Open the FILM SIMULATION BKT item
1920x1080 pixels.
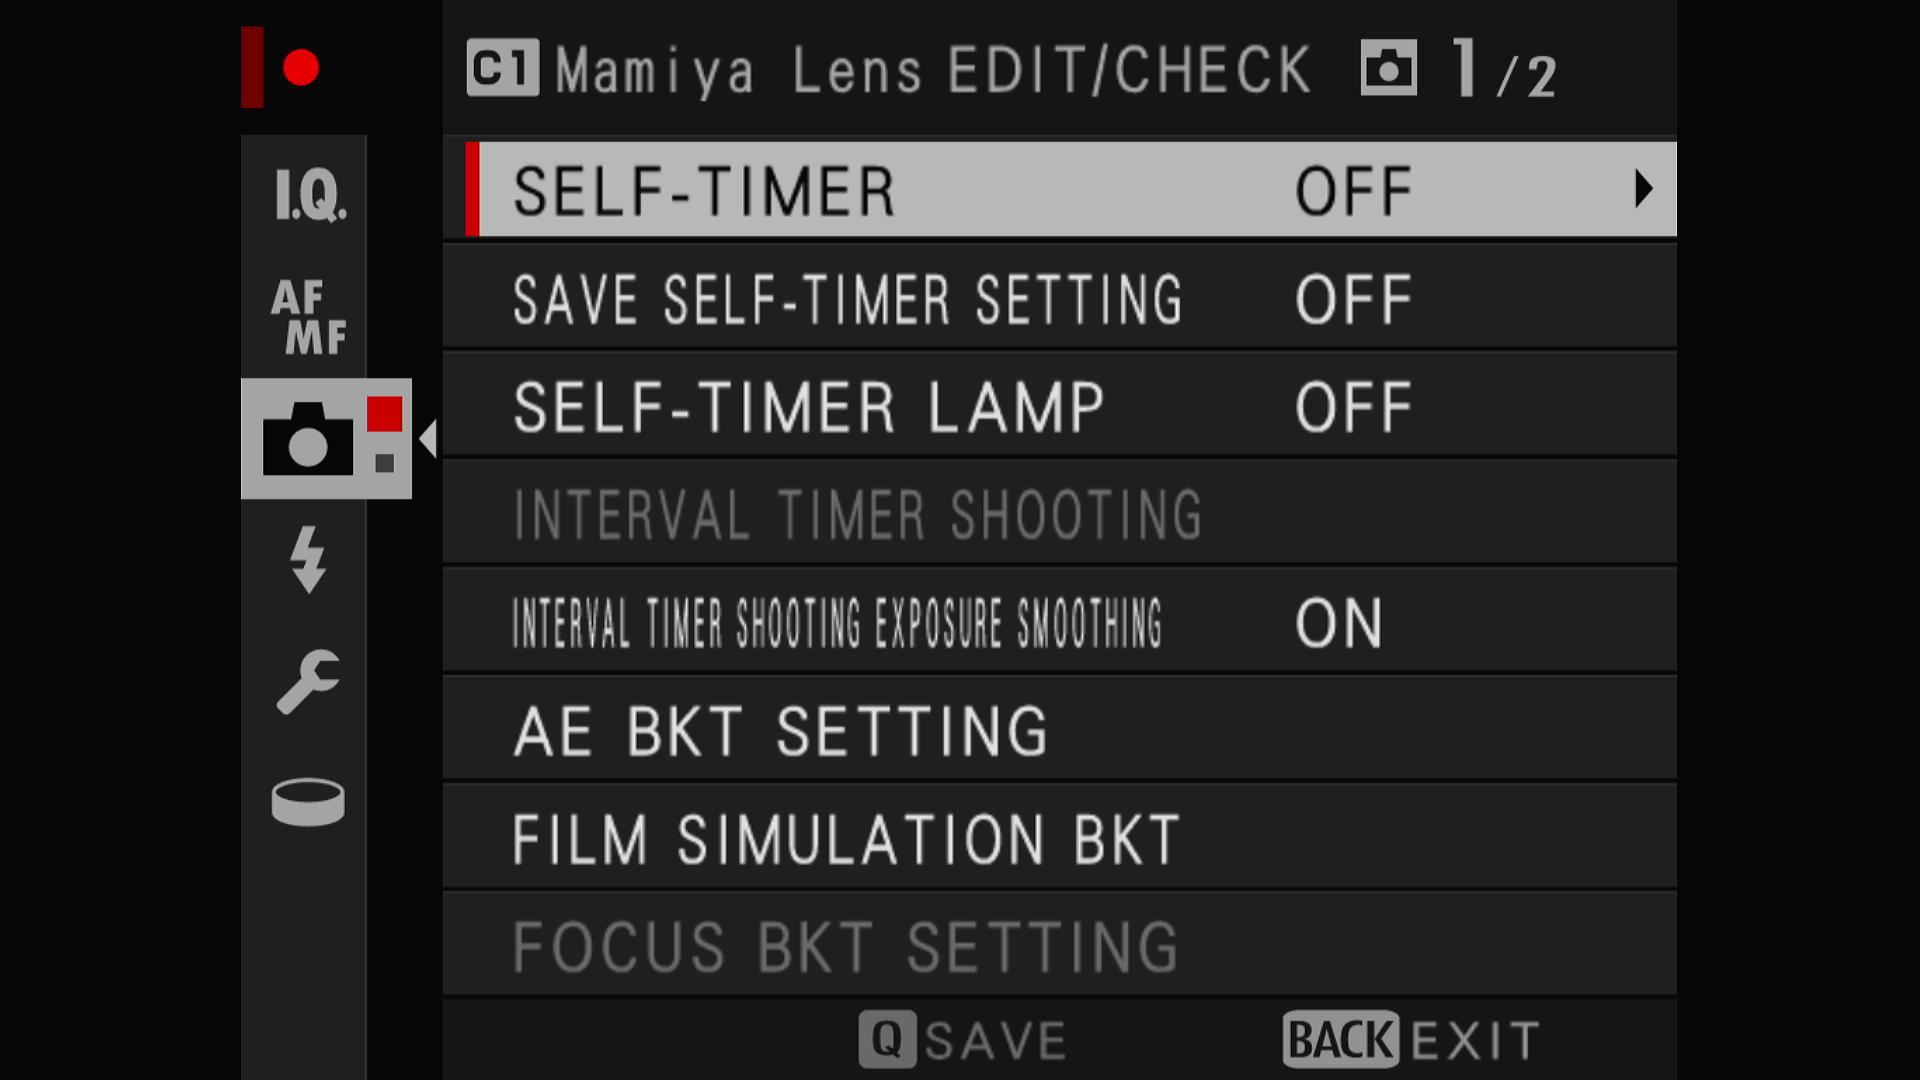1060,838
